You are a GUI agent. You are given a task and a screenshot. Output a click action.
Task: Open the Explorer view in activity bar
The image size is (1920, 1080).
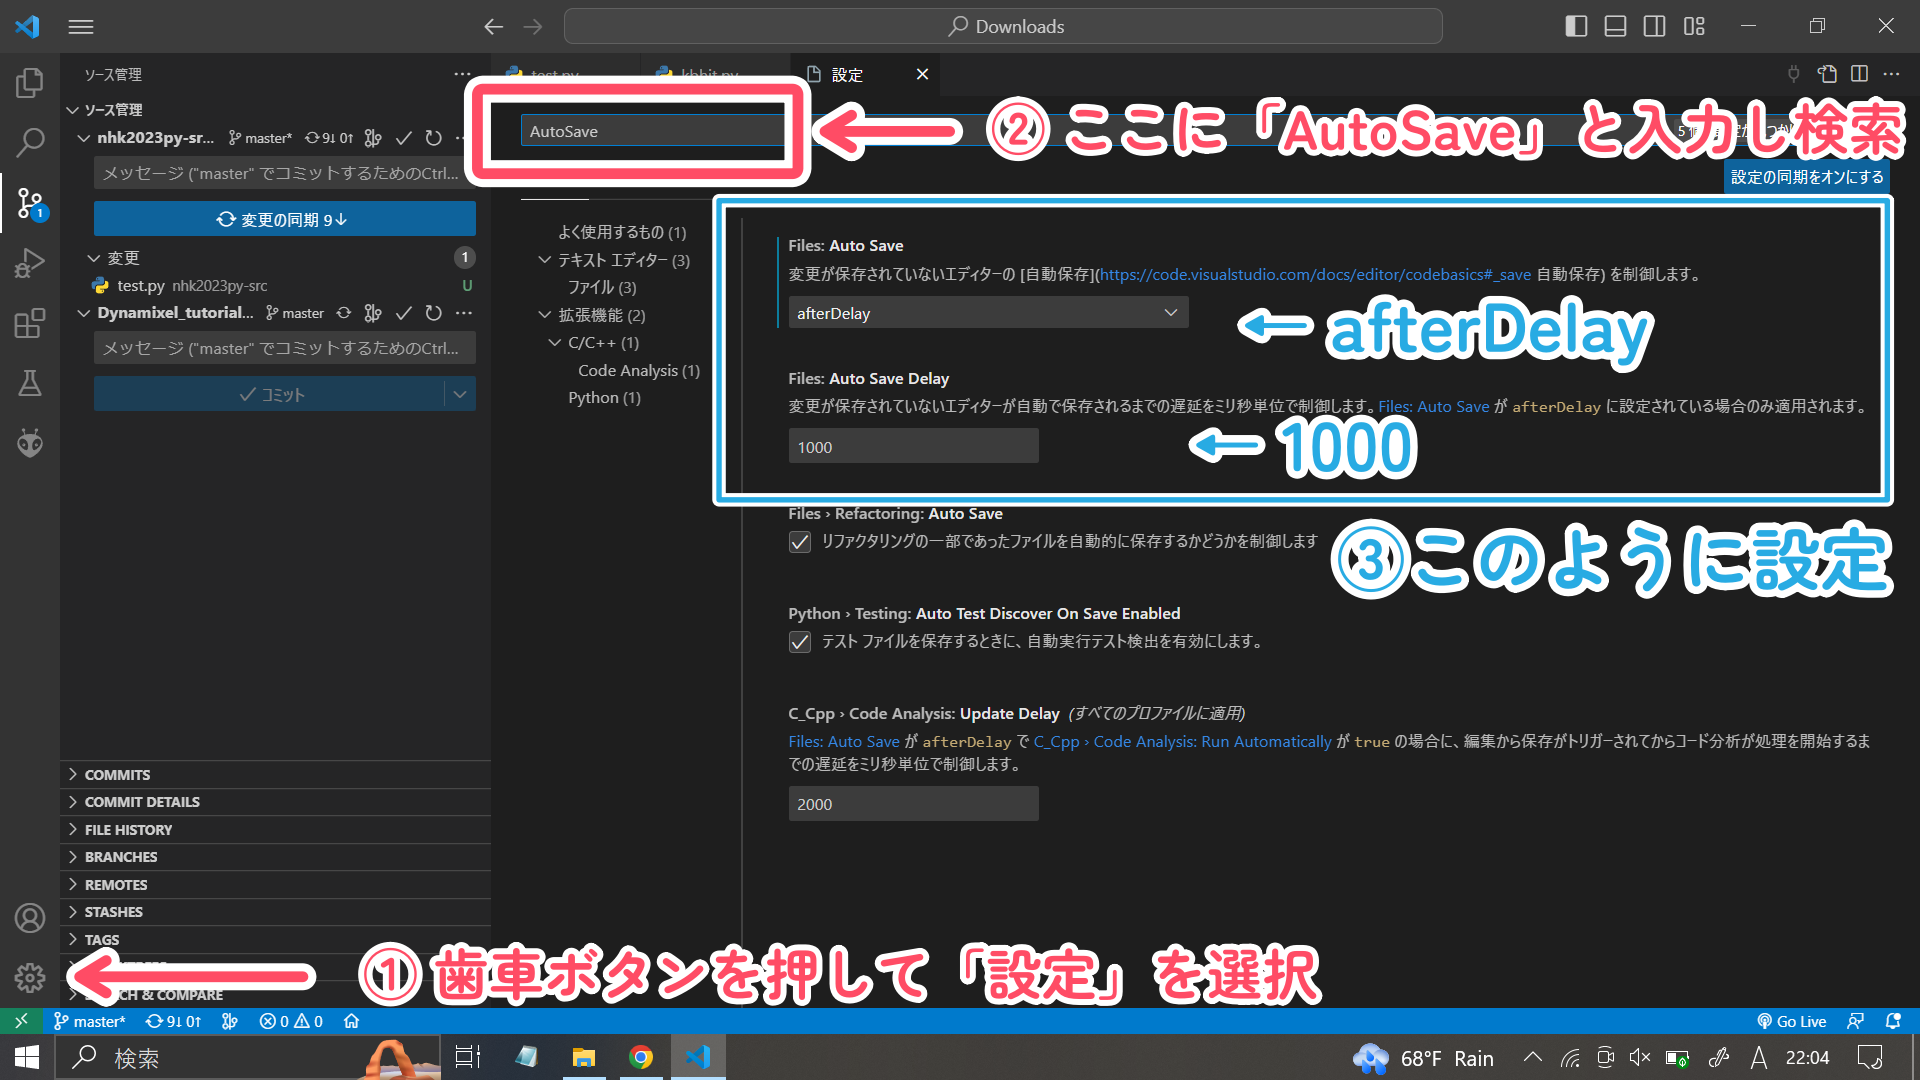30,83
